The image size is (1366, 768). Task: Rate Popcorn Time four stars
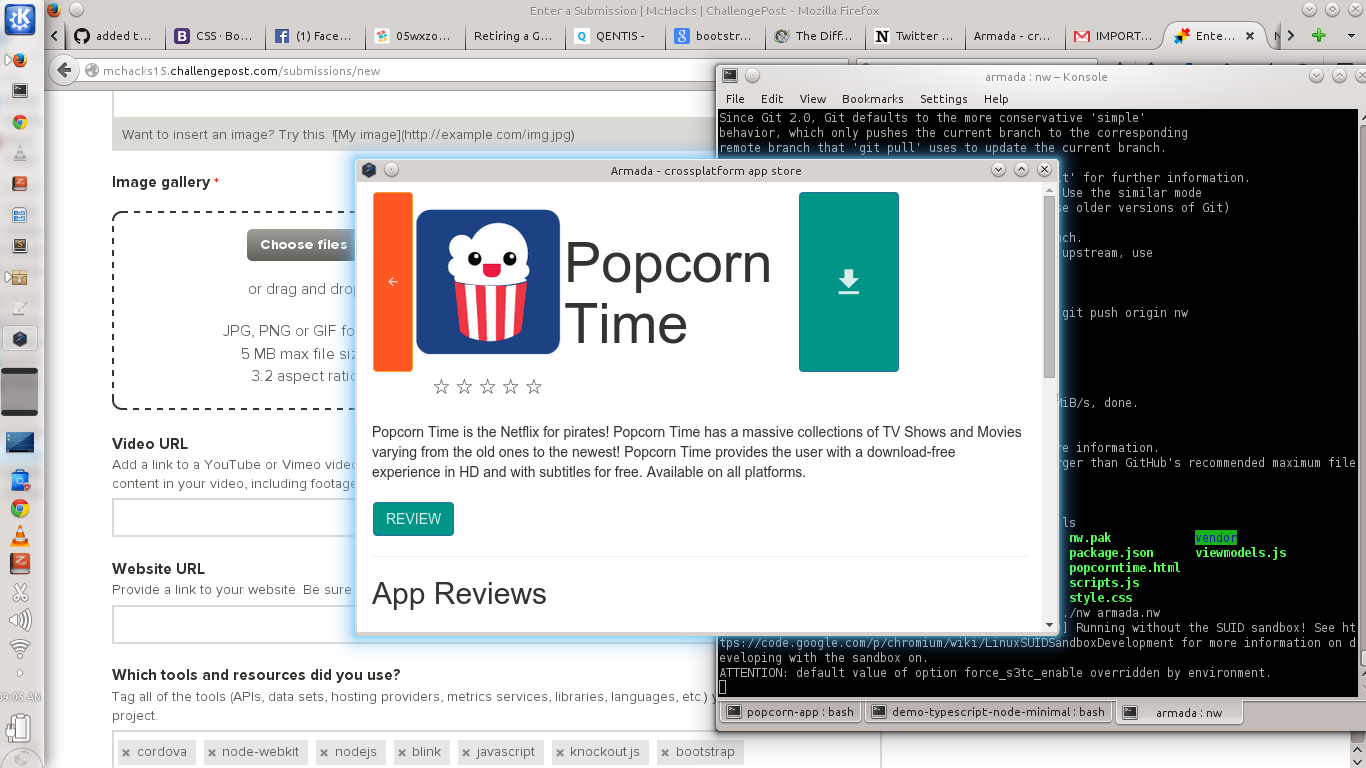point(510,387)
